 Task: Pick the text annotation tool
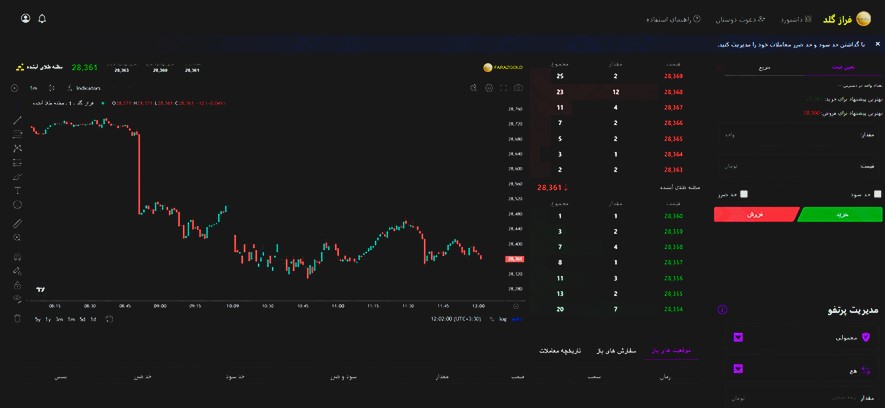click(17, 190)
